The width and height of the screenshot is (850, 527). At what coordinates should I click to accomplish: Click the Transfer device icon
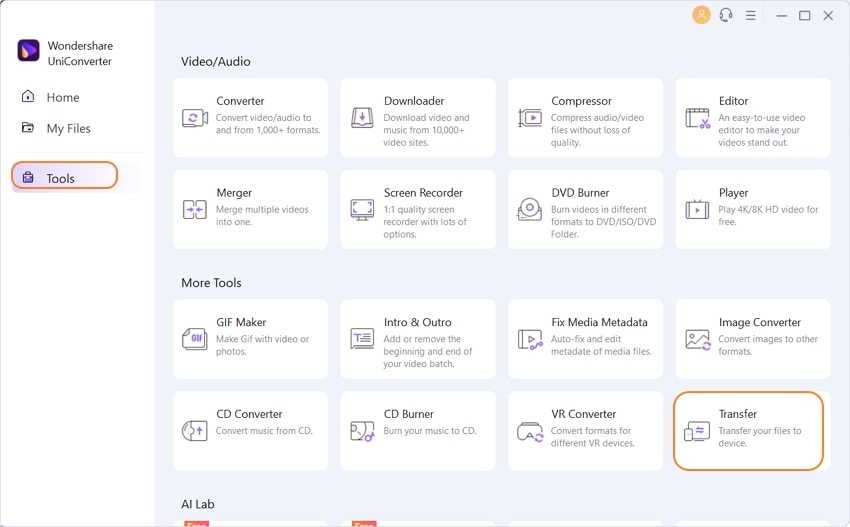coord(697,432)
